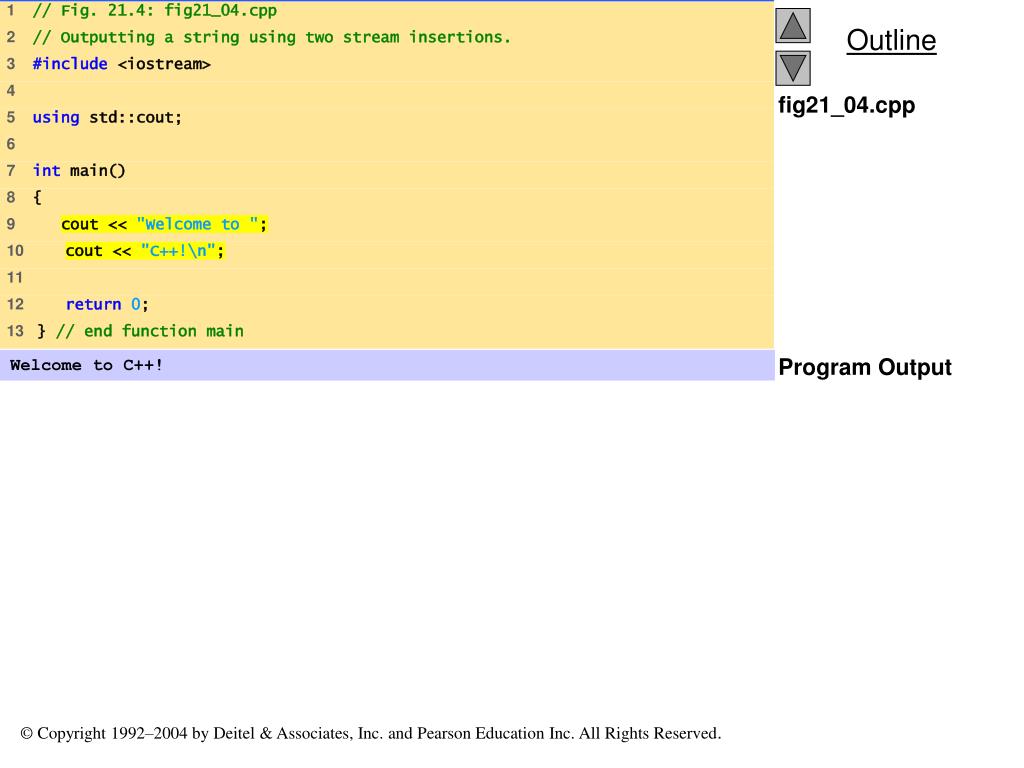This screenshot has width=1024, height=768.
Task: Click line number 10
Action: [15, 251]
